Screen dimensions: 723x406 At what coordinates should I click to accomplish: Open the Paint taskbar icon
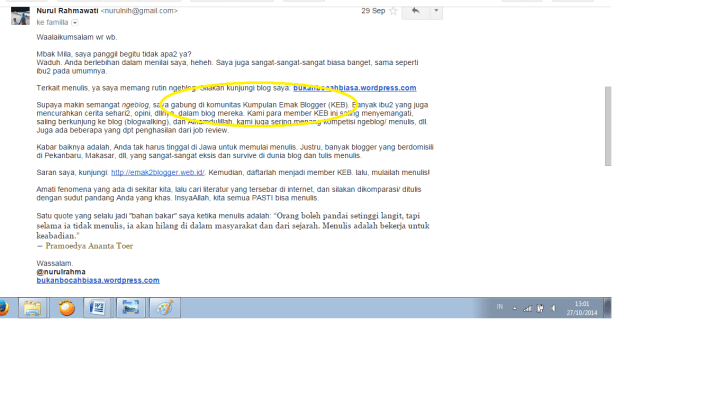(163, 308)
